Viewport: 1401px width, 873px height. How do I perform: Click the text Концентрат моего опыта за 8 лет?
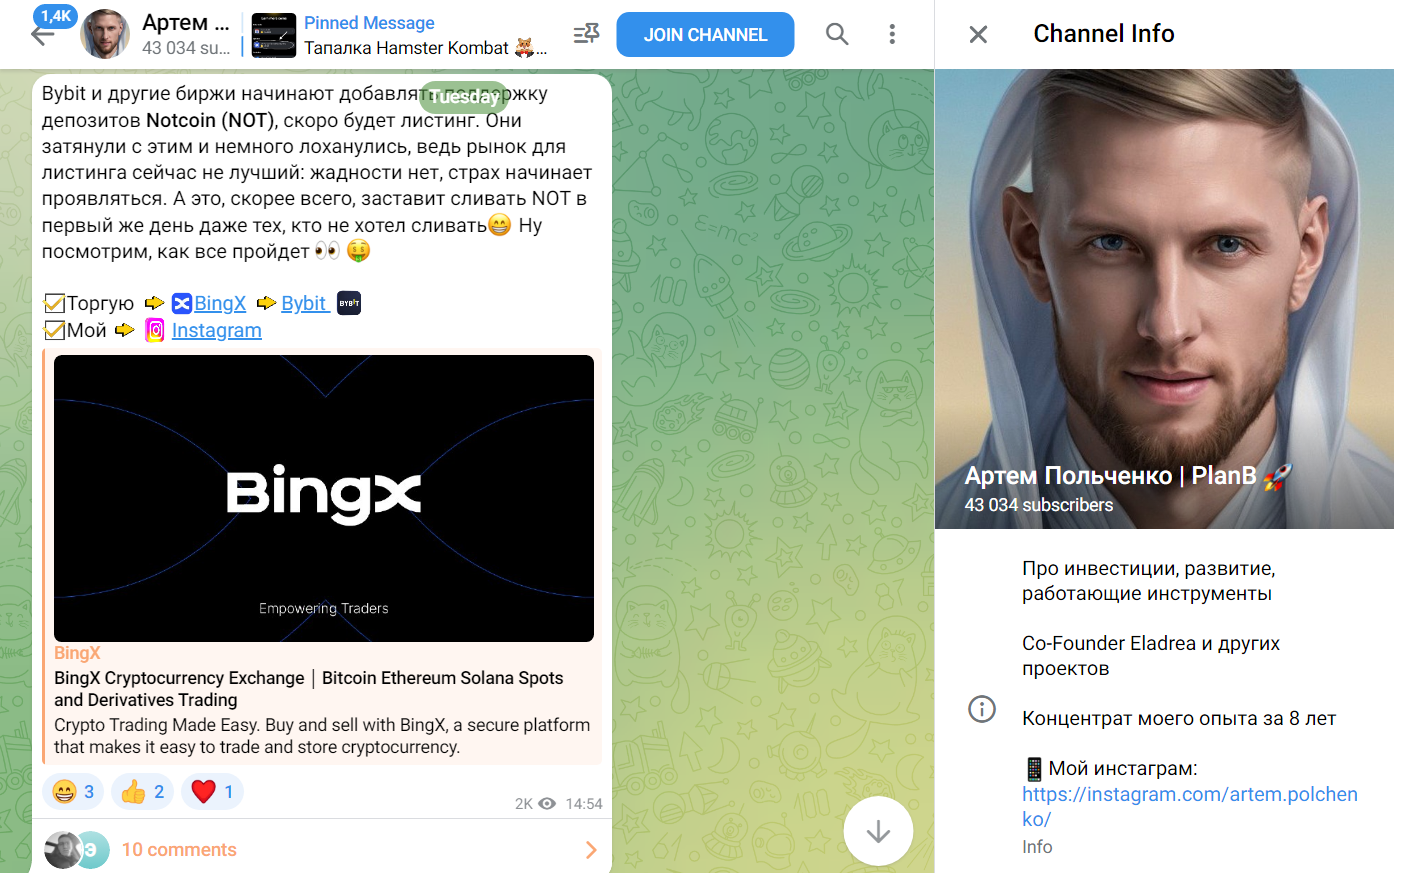tap(1179, 718)
